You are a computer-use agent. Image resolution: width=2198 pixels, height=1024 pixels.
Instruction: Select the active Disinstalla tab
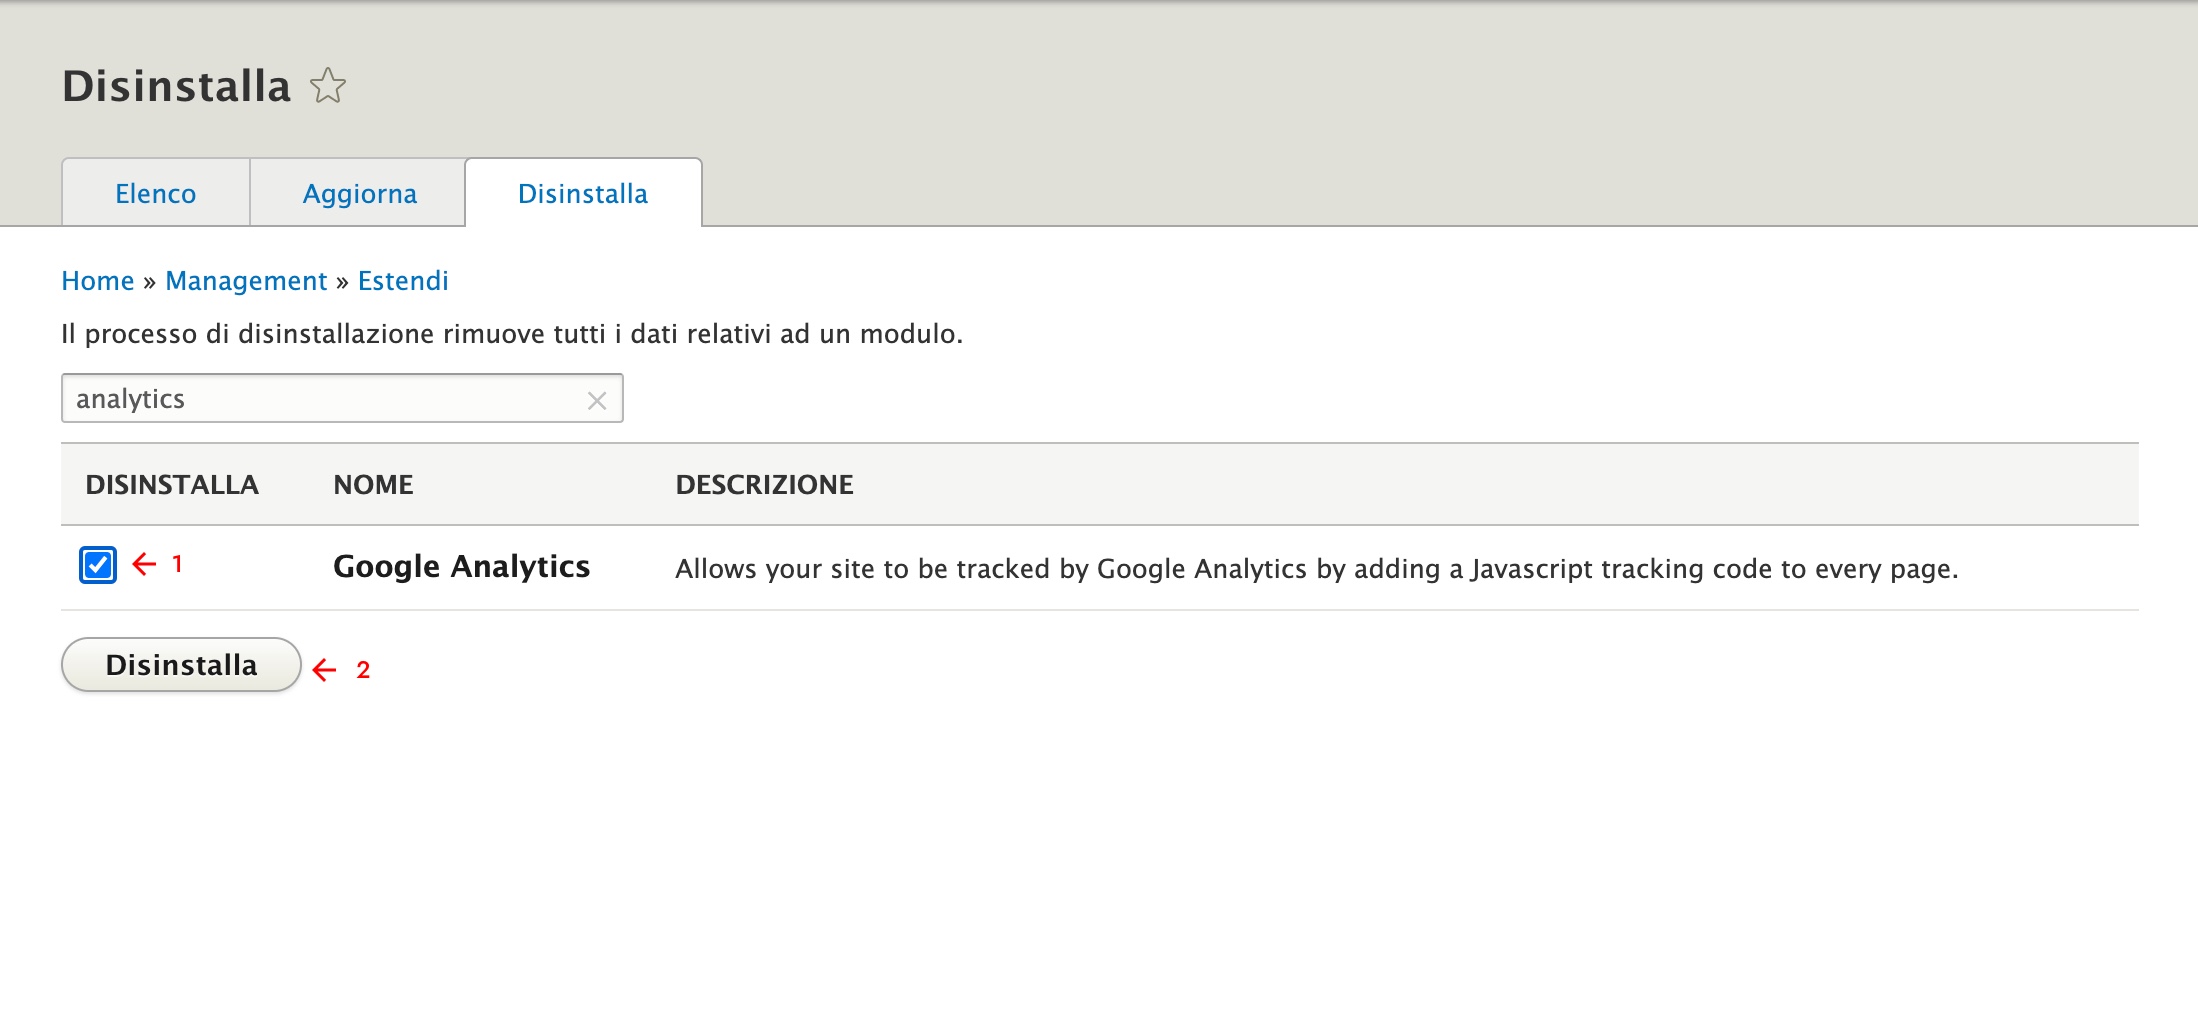coord(582,193)
